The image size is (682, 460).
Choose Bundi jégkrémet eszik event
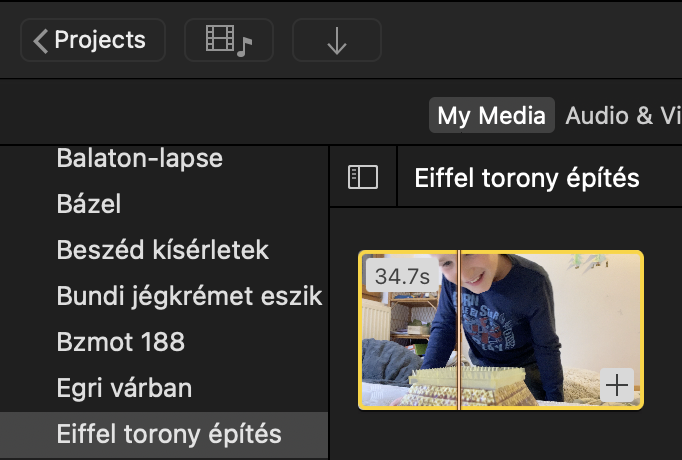coord(188,296)
